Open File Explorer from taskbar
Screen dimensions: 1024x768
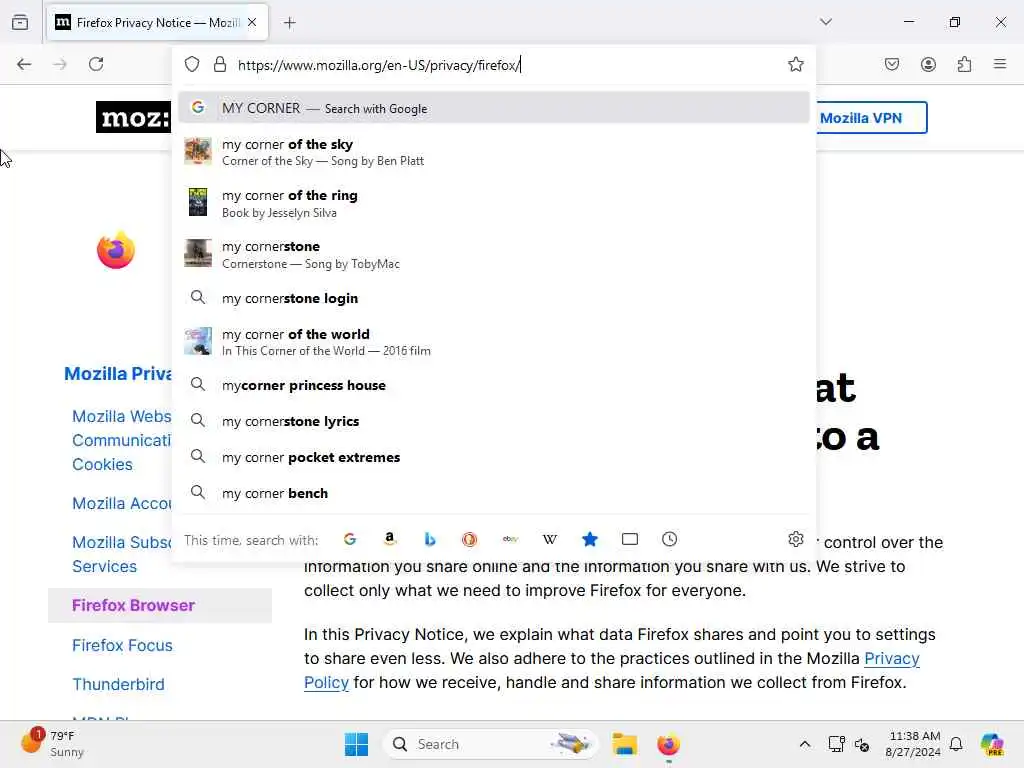click(x=624, y=744)
